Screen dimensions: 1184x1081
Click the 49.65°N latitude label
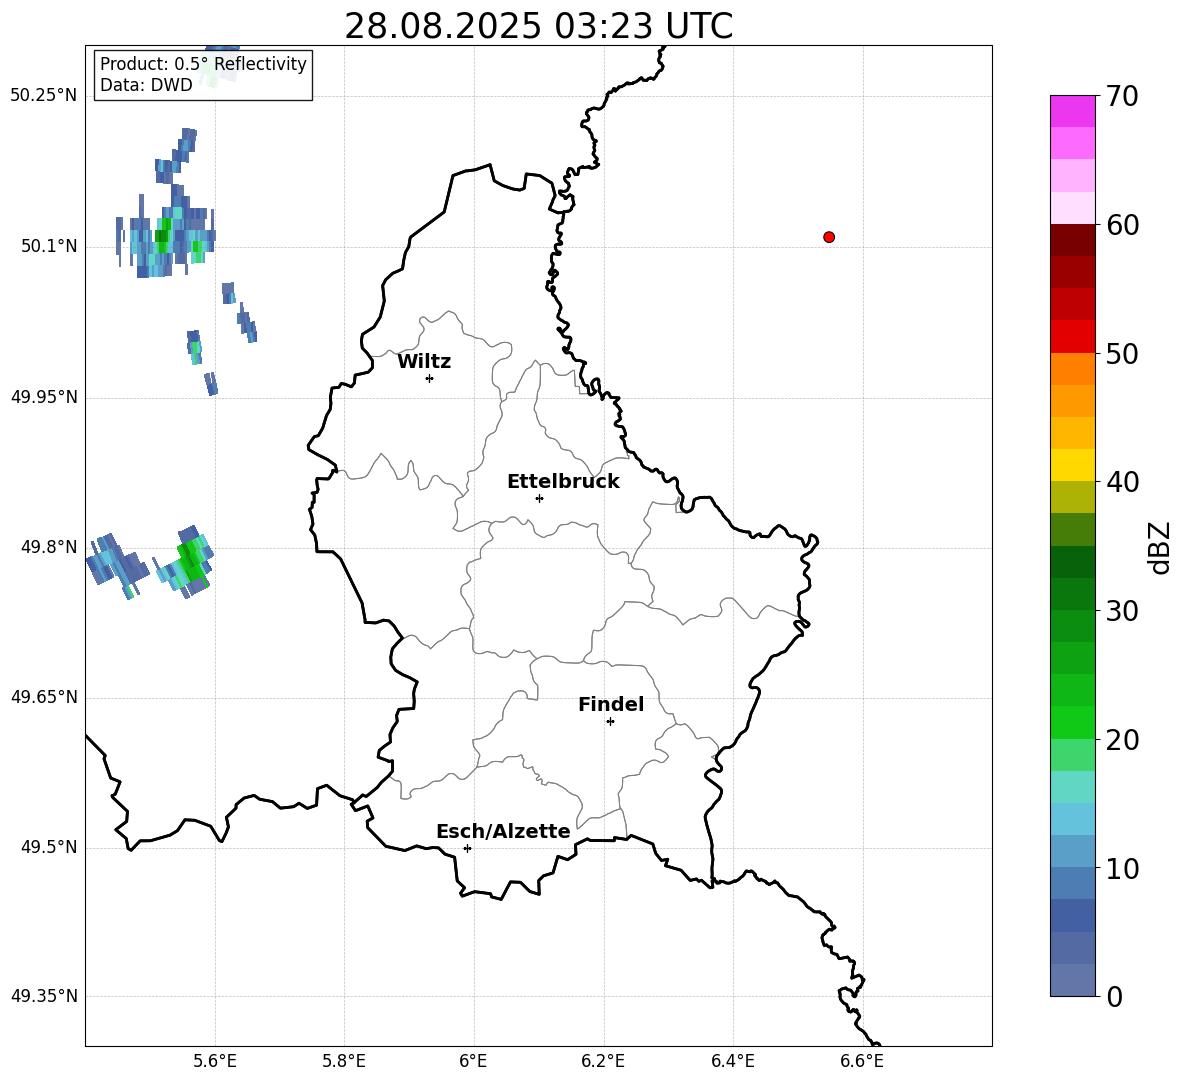point(43,697)
